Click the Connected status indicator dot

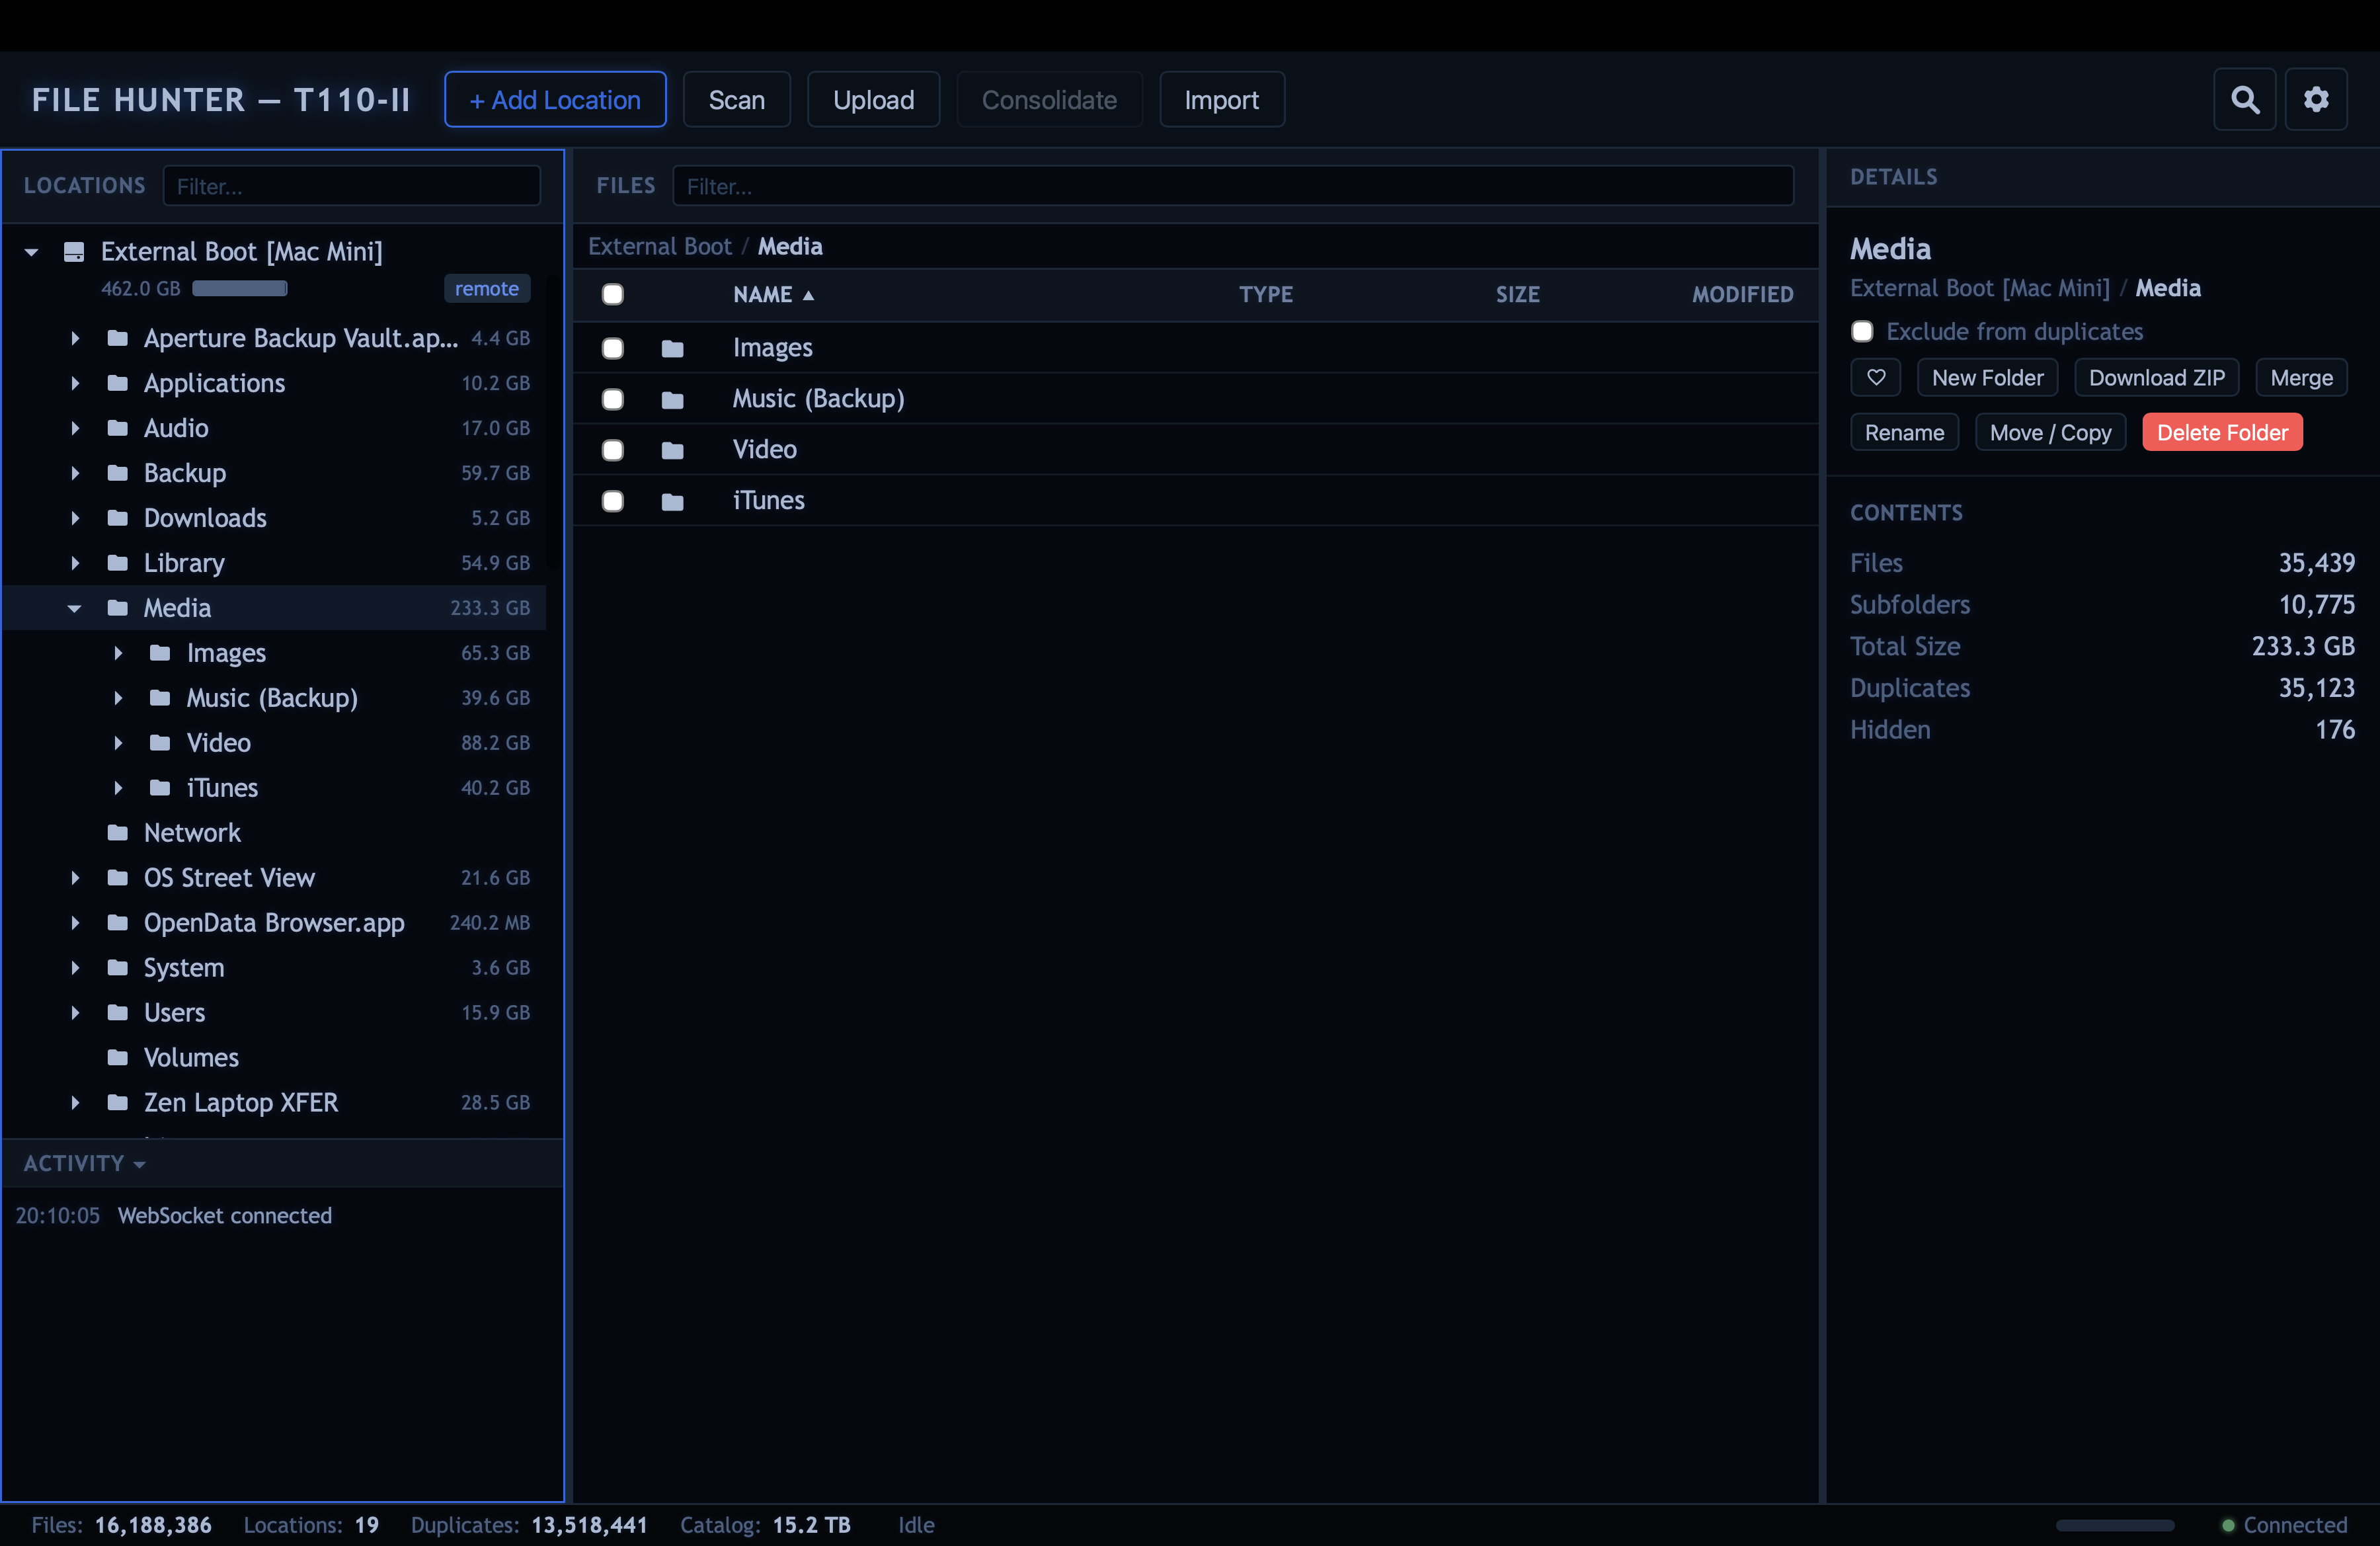point(2228,1525)
